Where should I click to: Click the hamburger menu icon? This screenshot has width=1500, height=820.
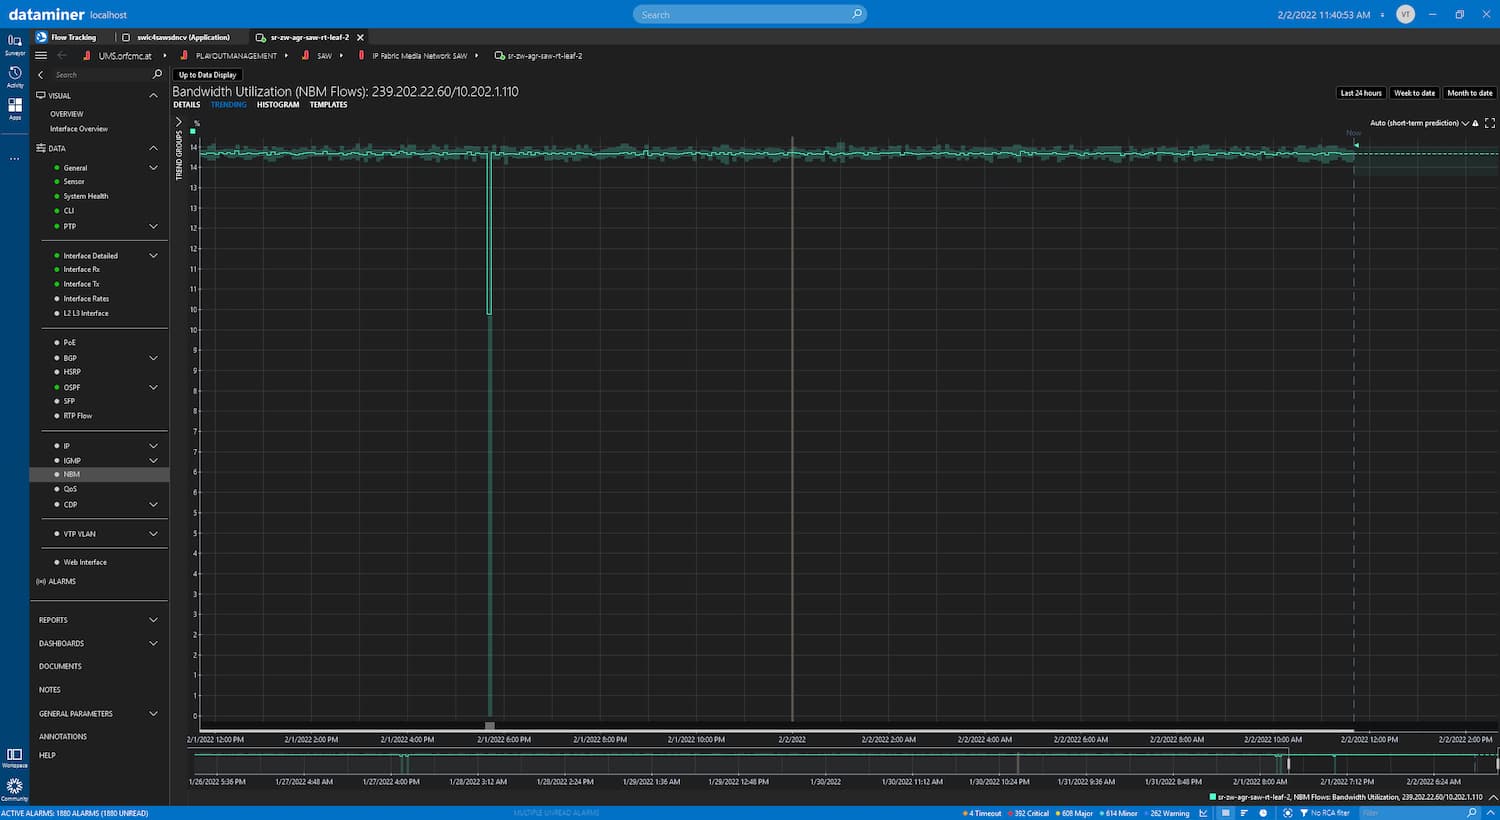pyautogui.click(x=41, y=55)
